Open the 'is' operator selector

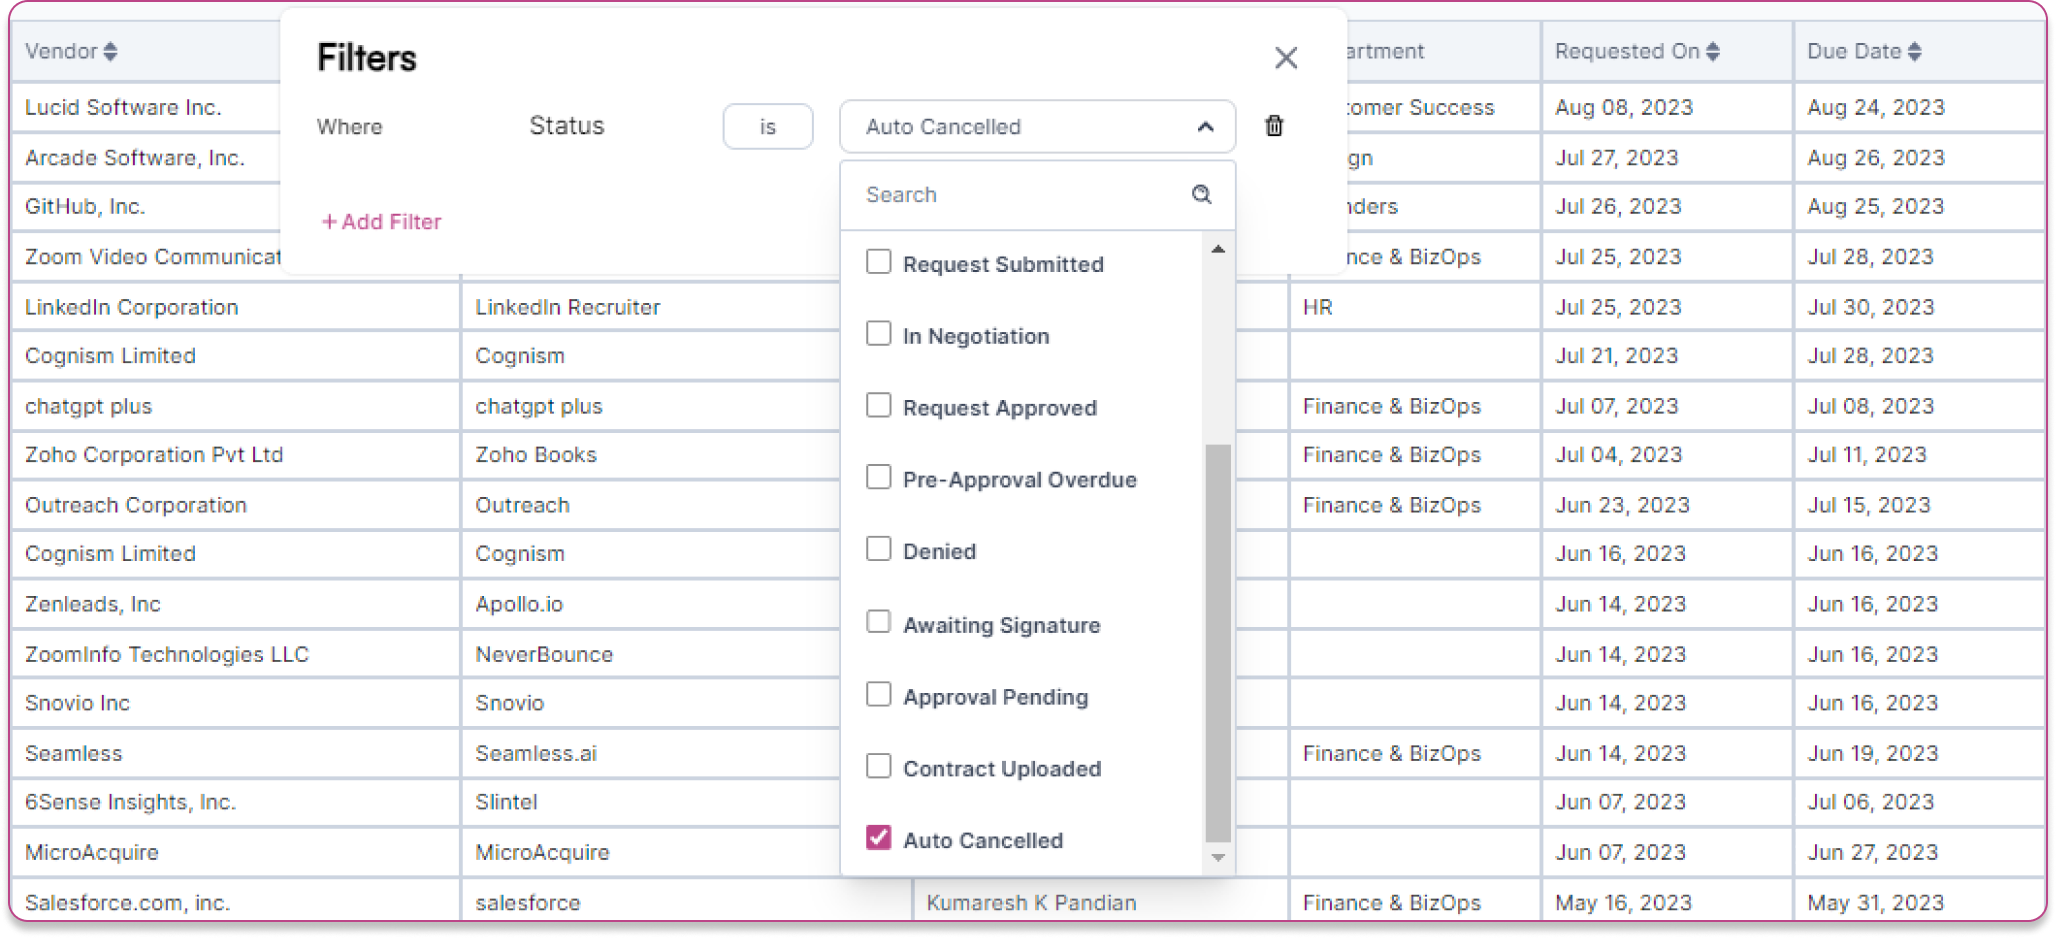click(767, 127)
